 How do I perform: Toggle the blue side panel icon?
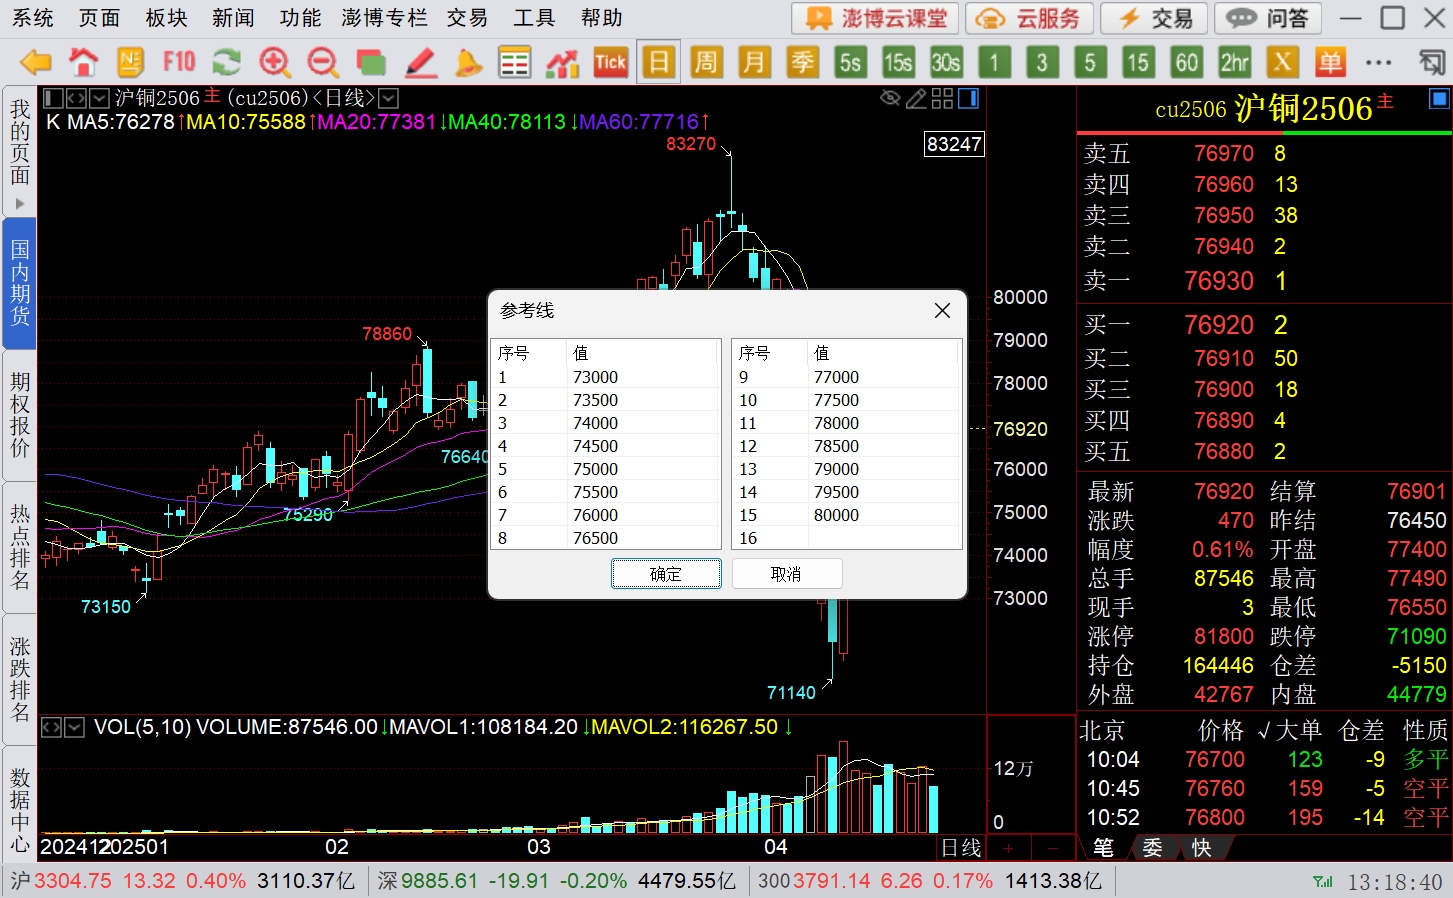pos(968,98)
